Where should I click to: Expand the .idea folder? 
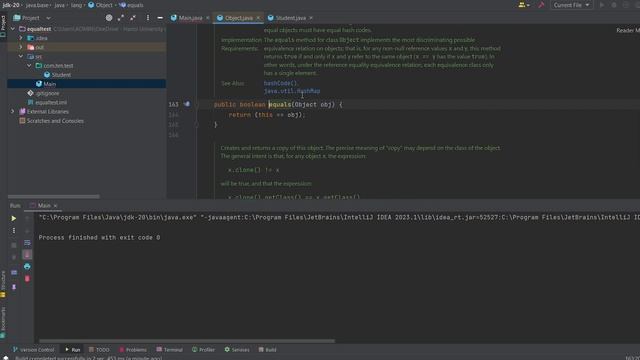pos(21,38)
